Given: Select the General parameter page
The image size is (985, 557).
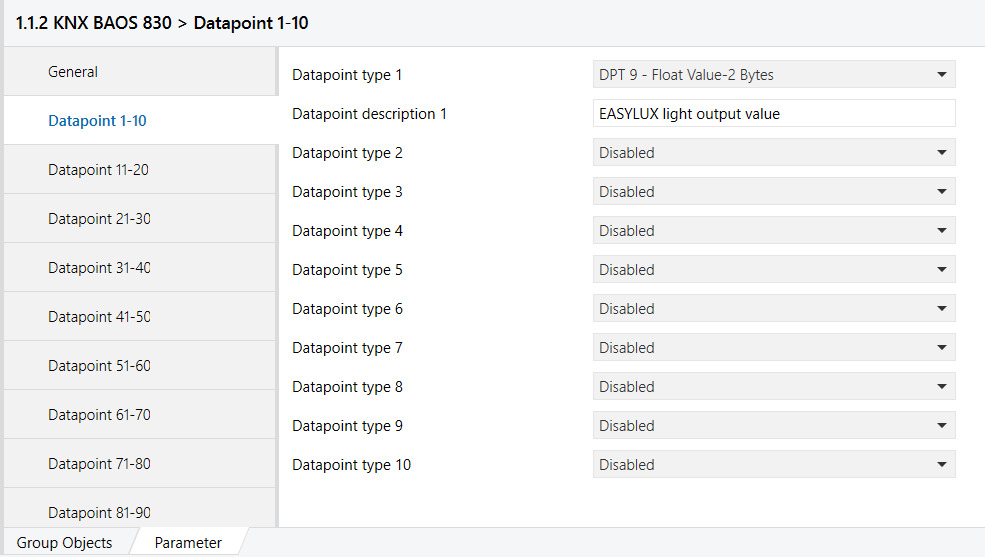Looking at the screenshot, I should (x=73, y=72).
